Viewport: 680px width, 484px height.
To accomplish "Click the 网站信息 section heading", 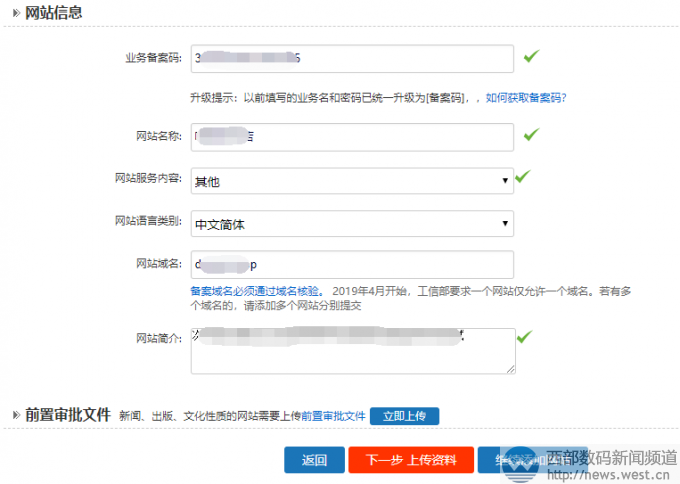I will coord(53,13).
